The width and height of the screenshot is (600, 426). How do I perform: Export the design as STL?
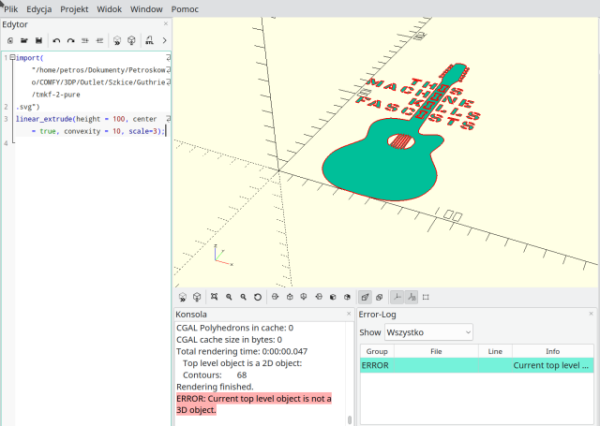[x=149, y=40]
